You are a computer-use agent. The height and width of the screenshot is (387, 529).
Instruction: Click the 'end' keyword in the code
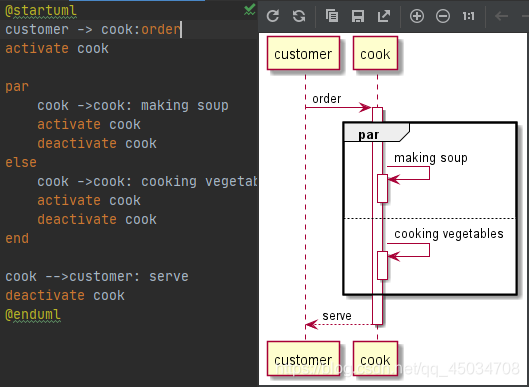17,238
